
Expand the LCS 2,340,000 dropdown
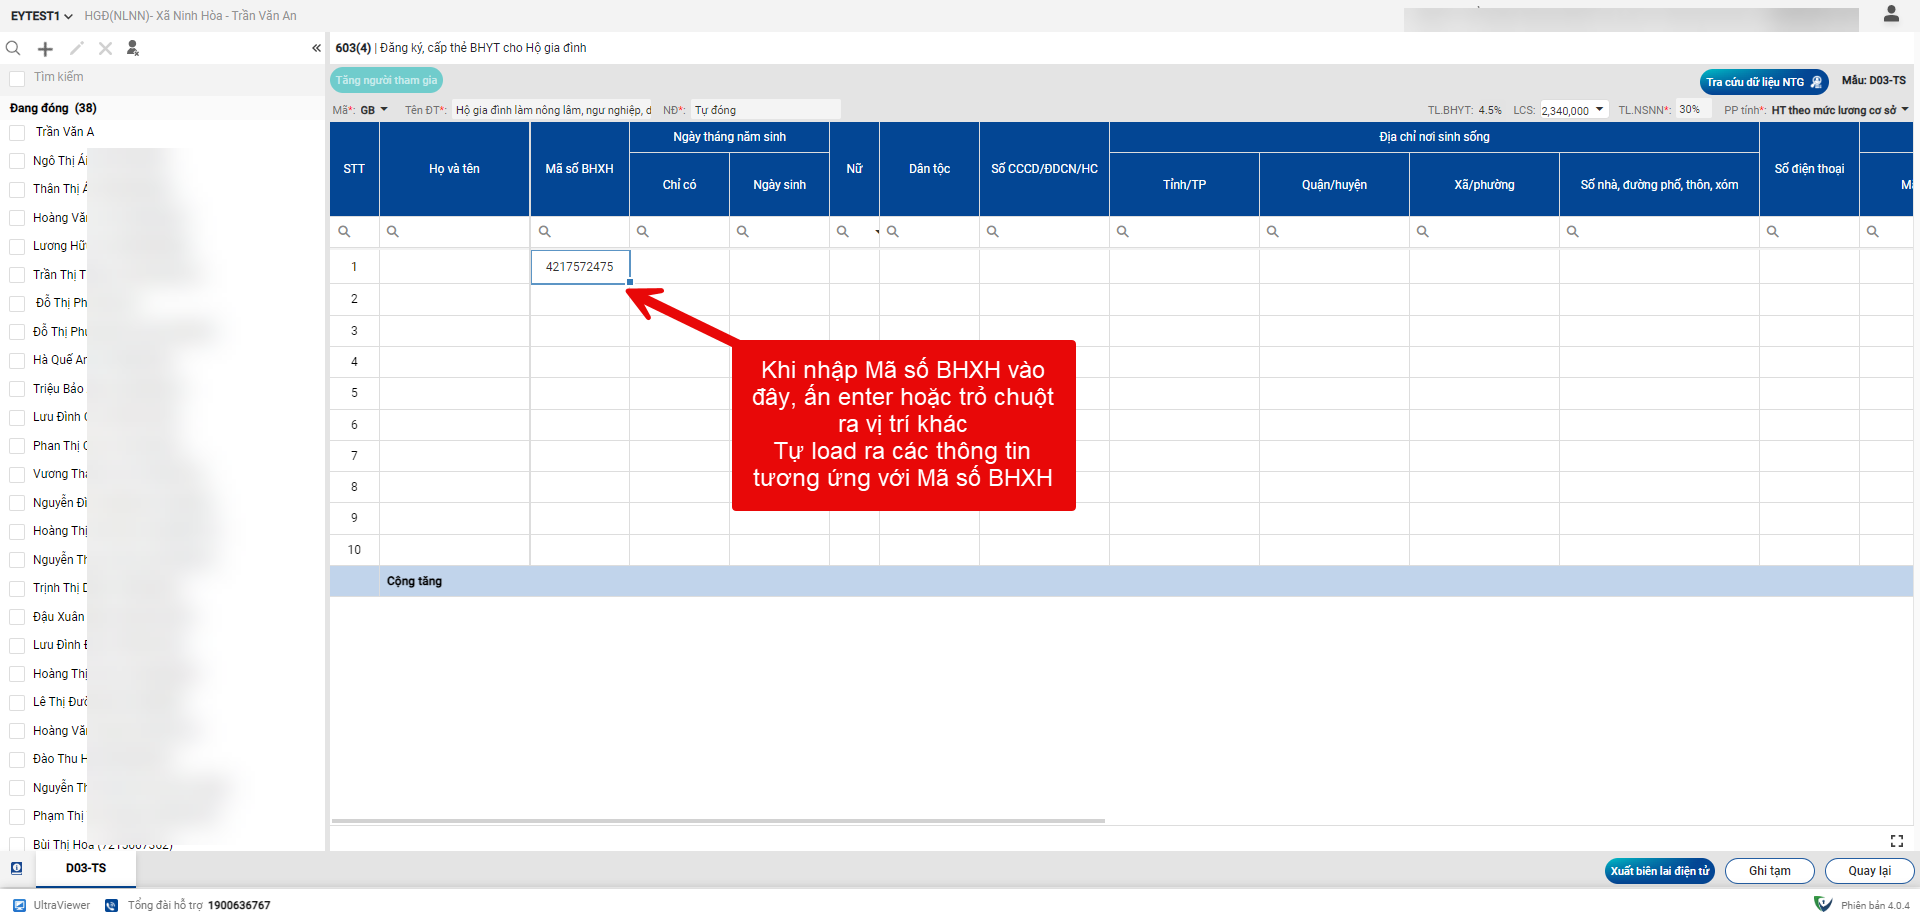[x=1599, y=110]
